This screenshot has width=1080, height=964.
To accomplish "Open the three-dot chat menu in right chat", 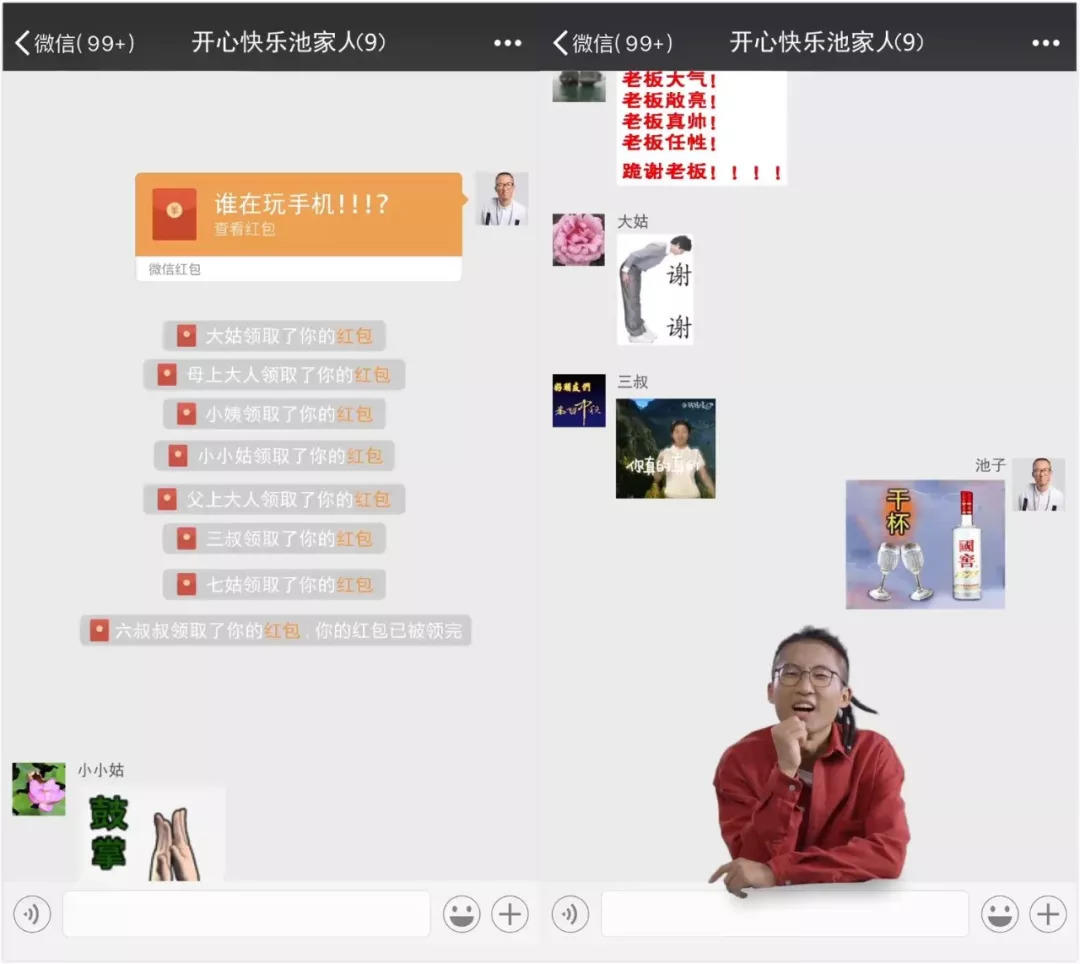I will (1045, 43).
